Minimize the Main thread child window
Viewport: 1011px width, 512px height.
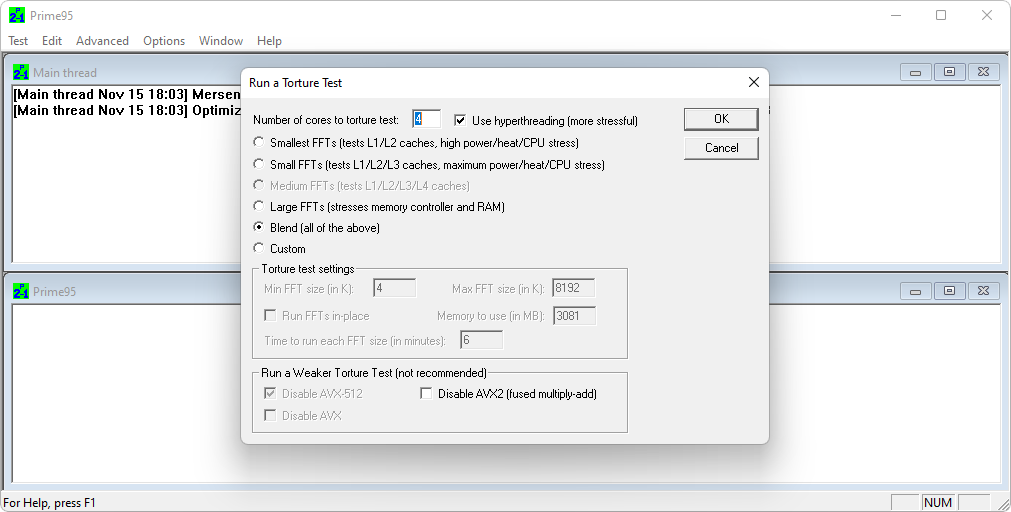[916, 72]
